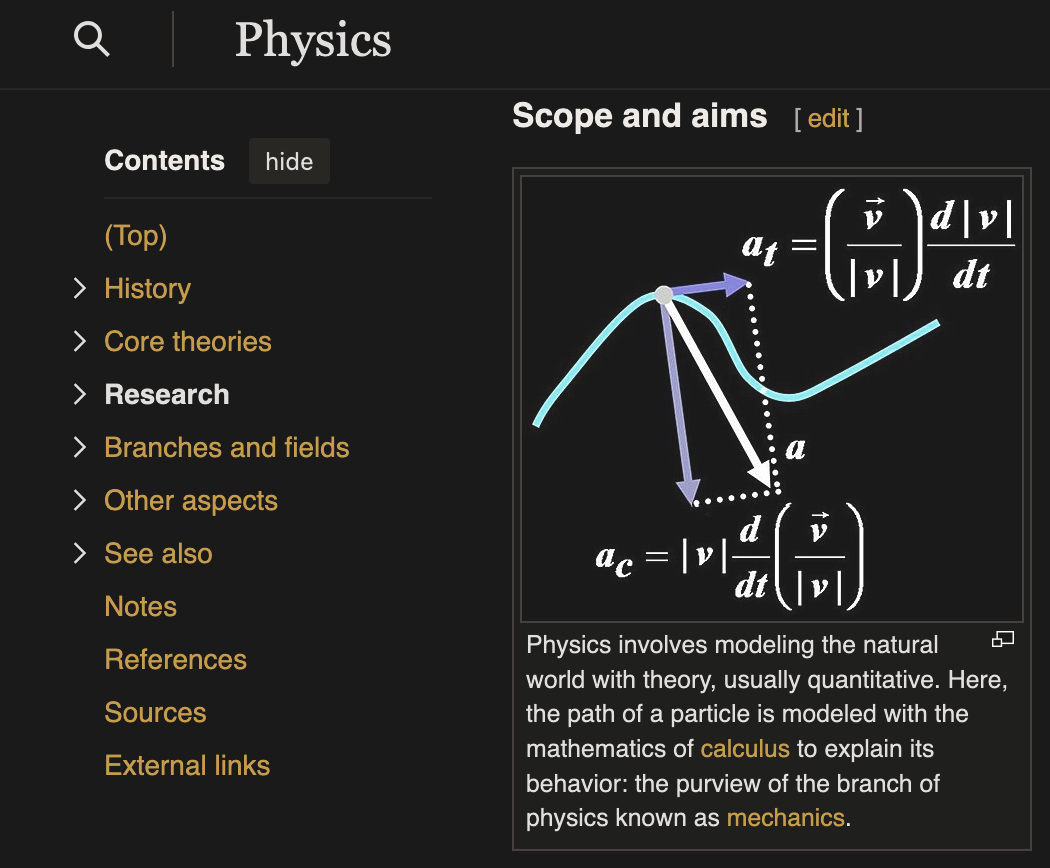This screenshot has width=1050, height=868.
Task: Click the image enlarge icon below the diagram
Action: pos(1003,638)
